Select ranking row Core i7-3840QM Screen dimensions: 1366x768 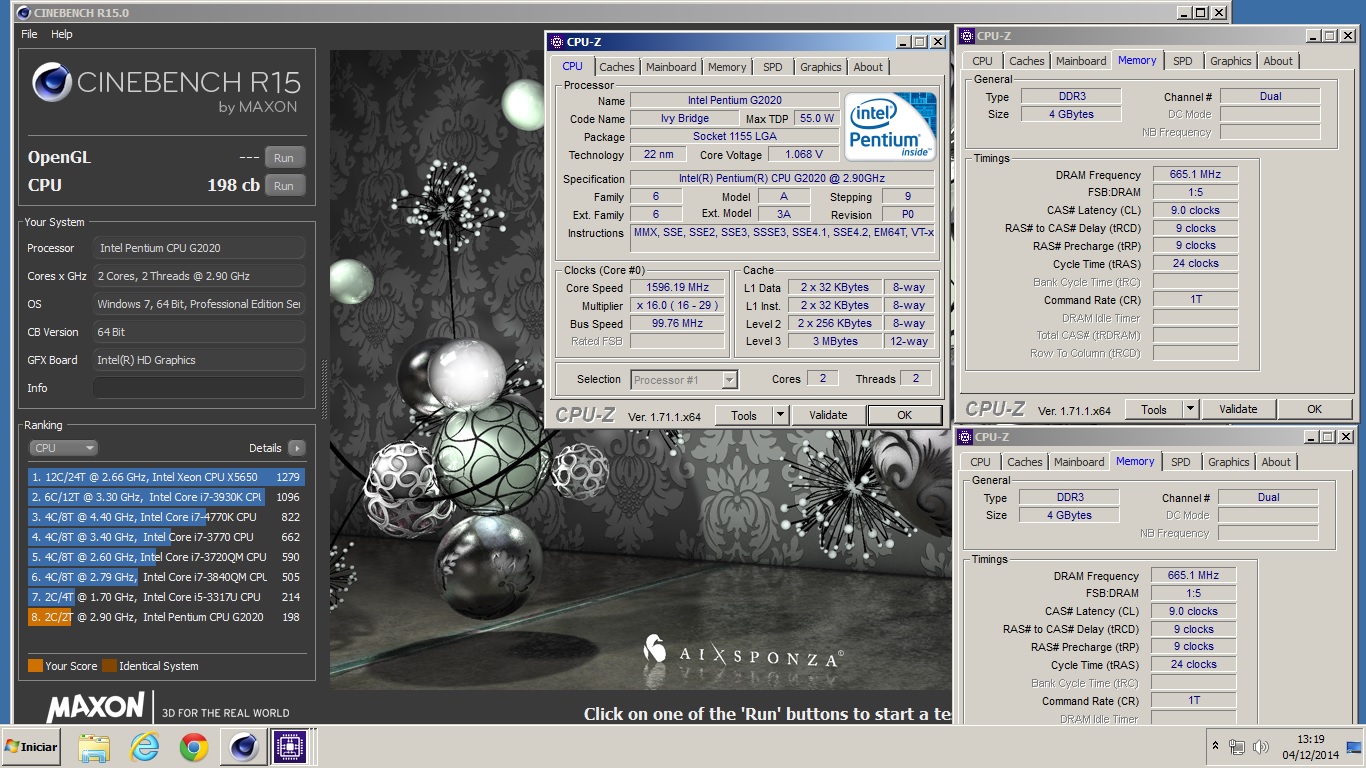166,577
